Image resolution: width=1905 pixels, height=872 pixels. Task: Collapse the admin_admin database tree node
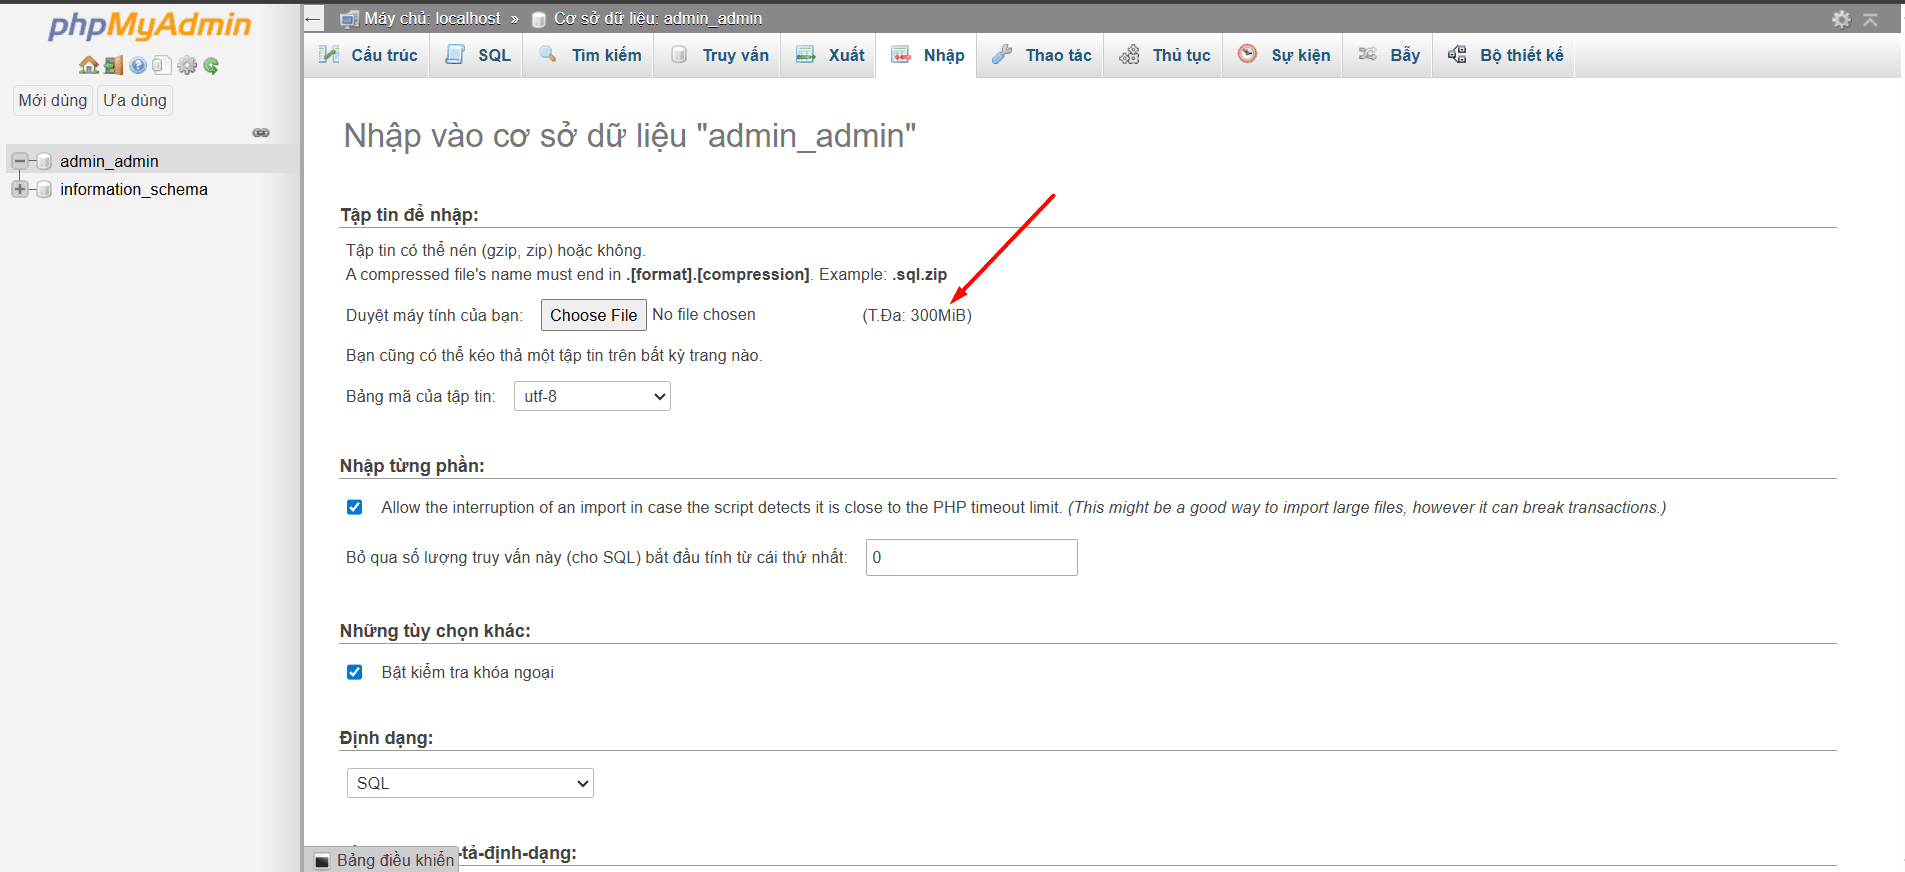[x=19, y=161]
